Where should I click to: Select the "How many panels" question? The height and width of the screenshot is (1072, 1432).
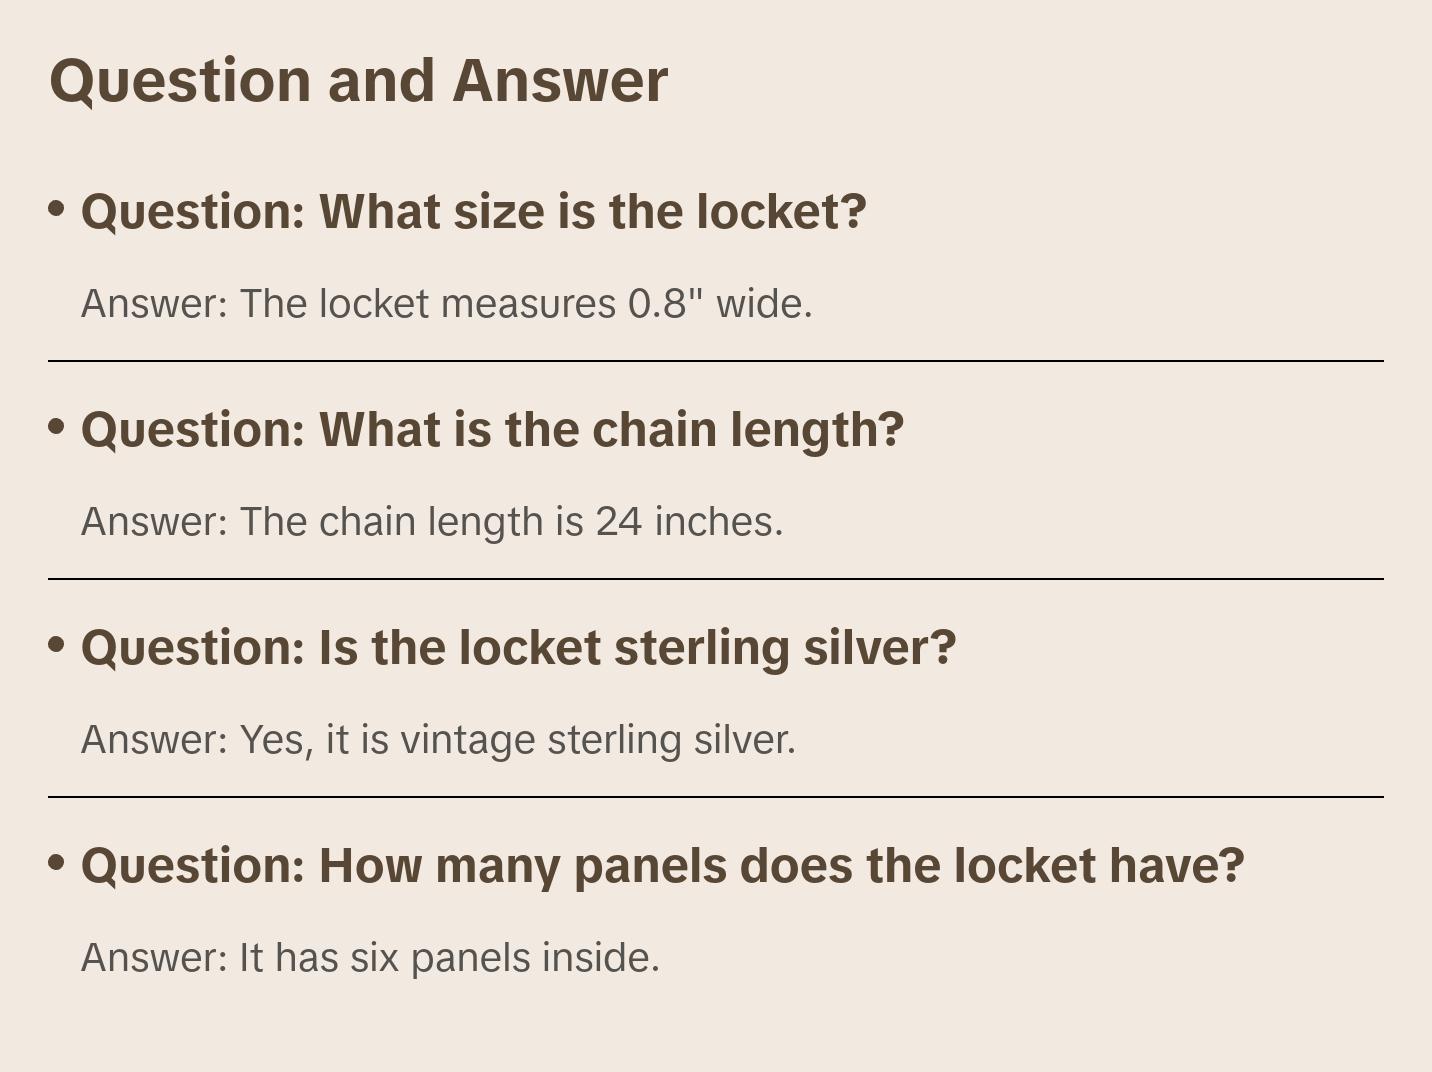pos(662,866)
